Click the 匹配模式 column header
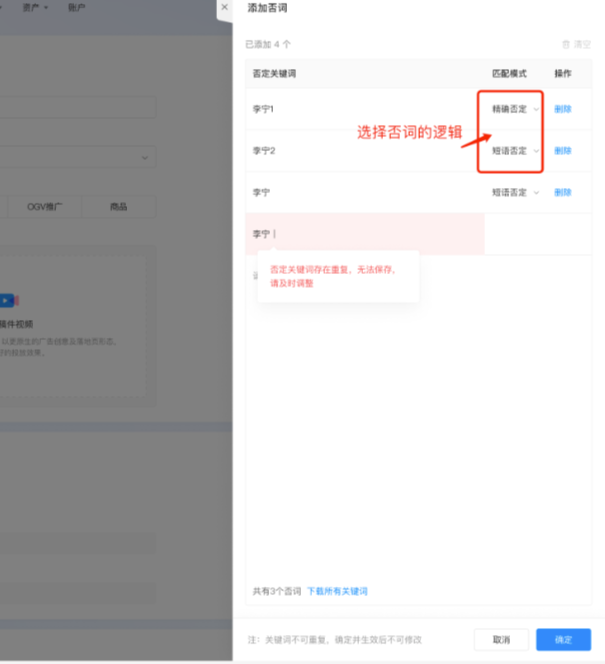The height and width of the screenshot is (664, 605). point(509,74)
